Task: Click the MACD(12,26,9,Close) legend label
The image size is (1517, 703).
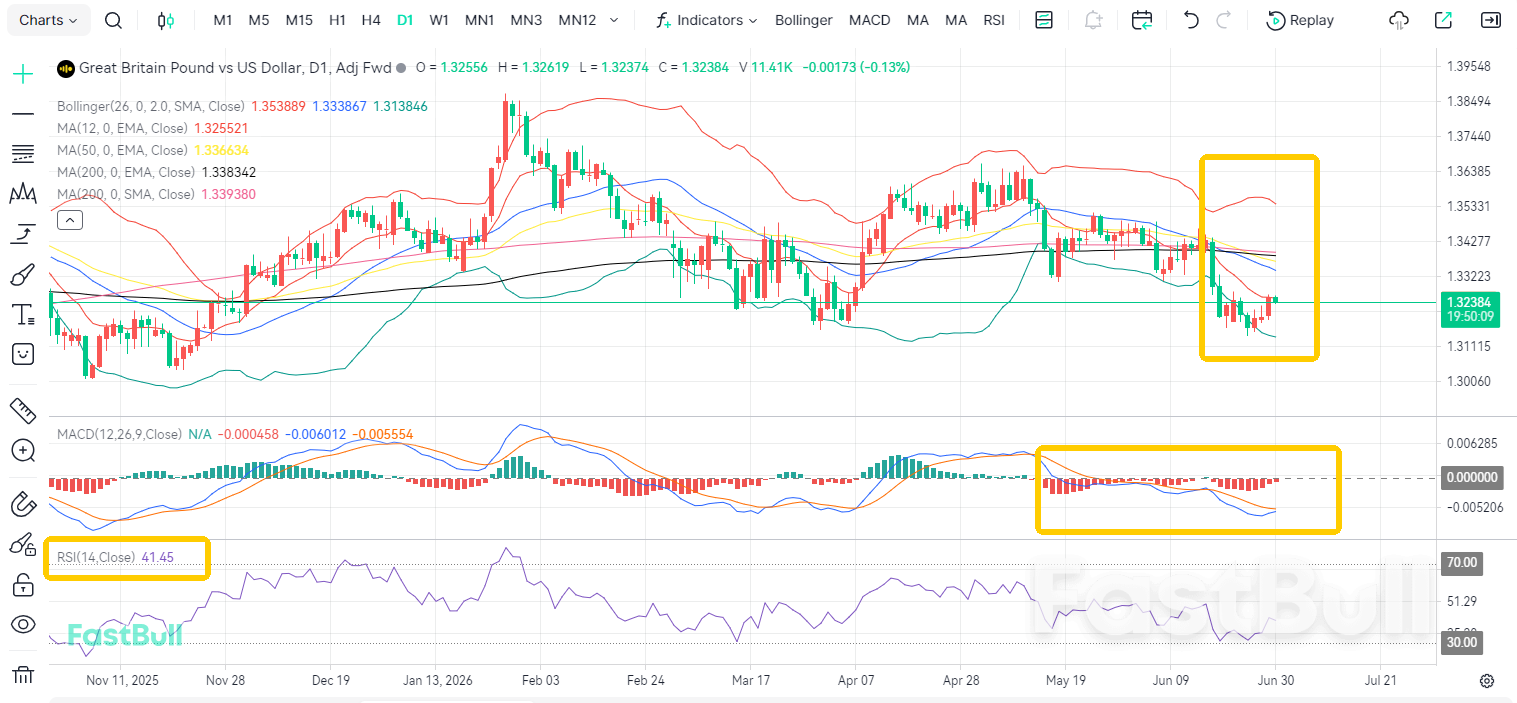Action: pos(119,434)
